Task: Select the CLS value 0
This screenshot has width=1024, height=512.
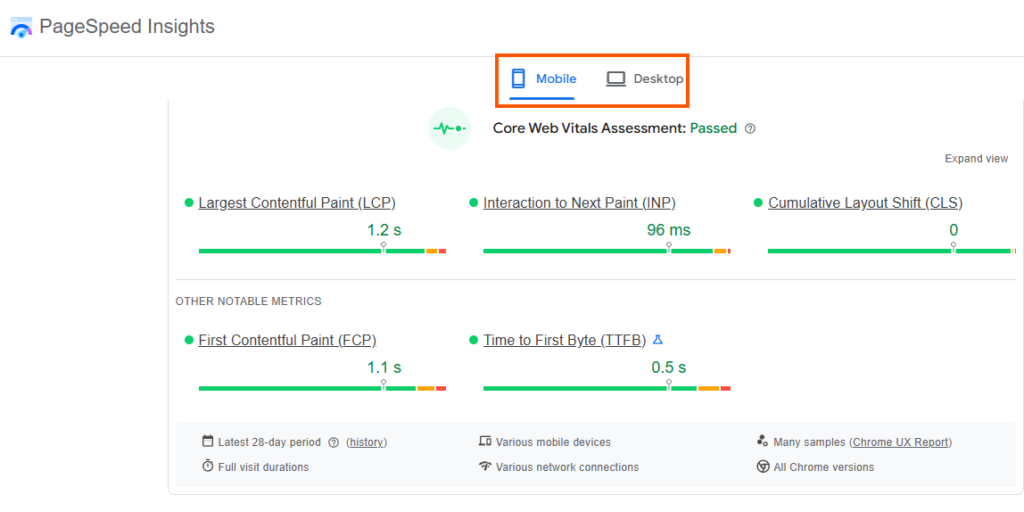Action: [x=953, y=230]
